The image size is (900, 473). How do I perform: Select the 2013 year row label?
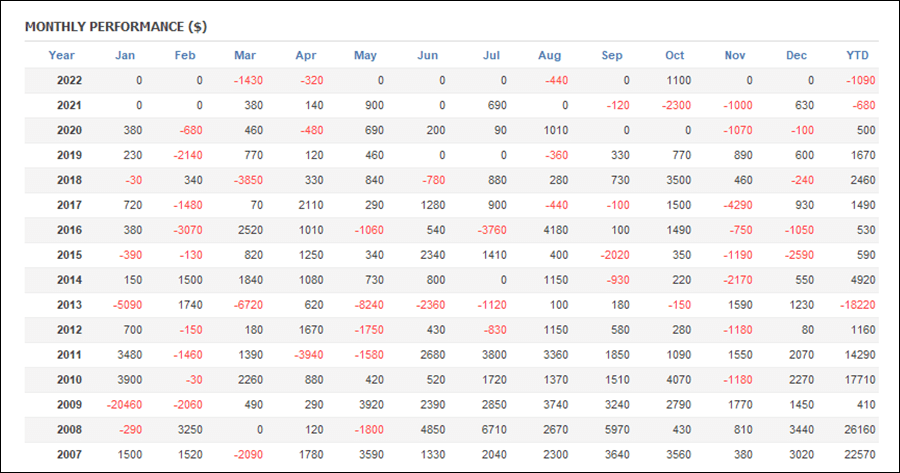(69, 305)
